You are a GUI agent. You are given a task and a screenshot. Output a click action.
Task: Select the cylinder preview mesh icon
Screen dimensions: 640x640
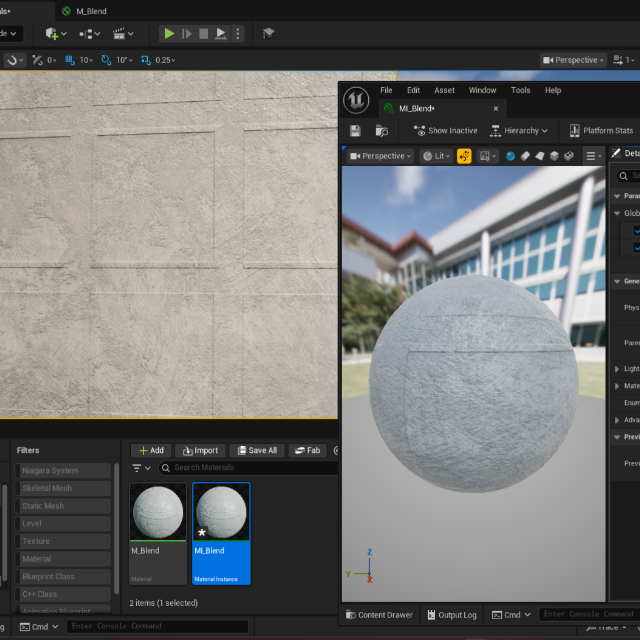(x=525, y=156)
